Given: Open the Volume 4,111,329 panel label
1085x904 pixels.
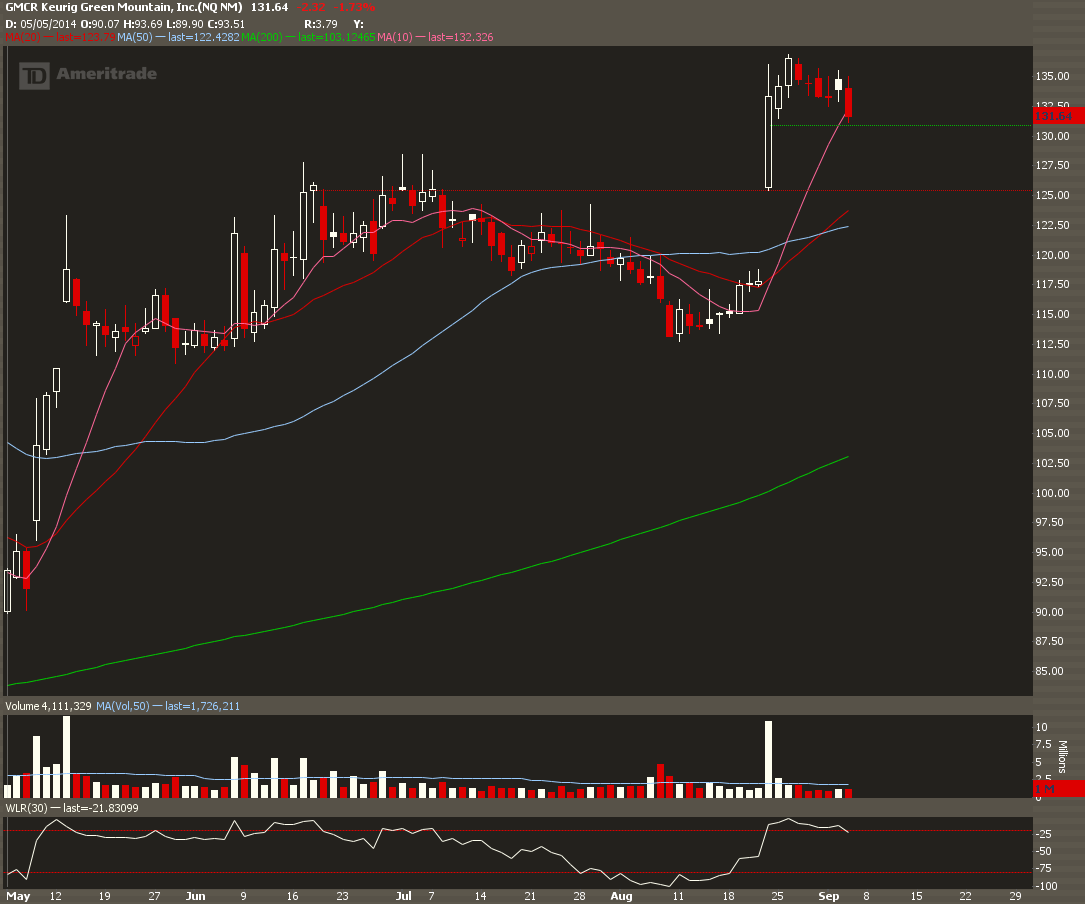Looking at the screenshot, I should (x=48, y=706).
